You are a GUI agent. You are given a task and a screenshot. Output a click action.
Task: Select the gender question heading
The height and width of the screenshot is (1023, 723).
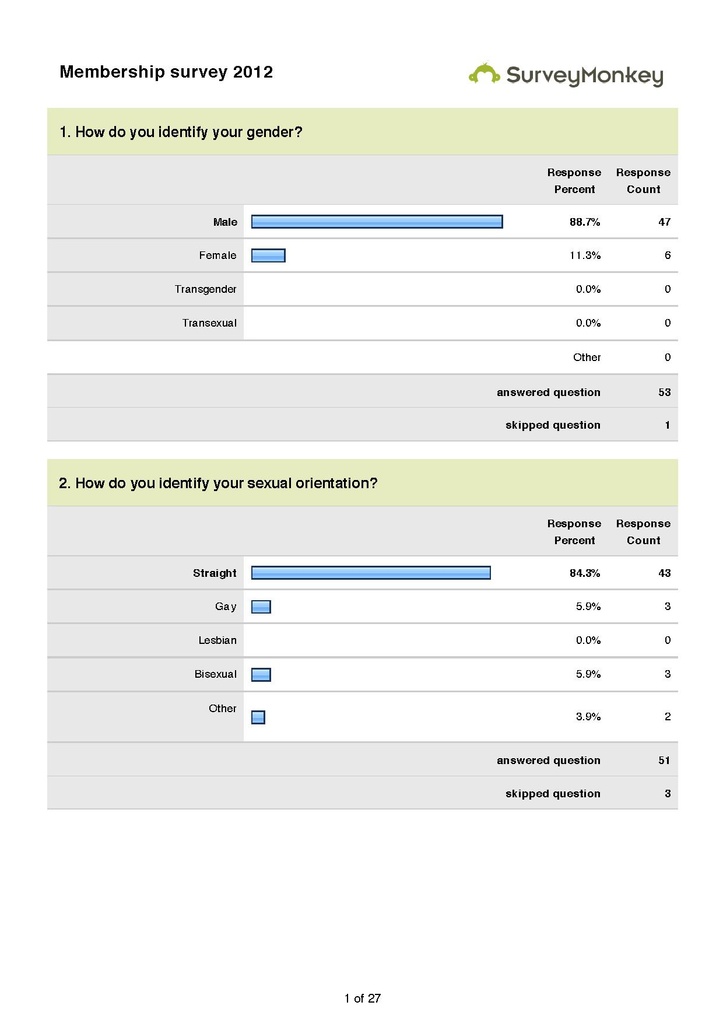[x=181, y=132]
